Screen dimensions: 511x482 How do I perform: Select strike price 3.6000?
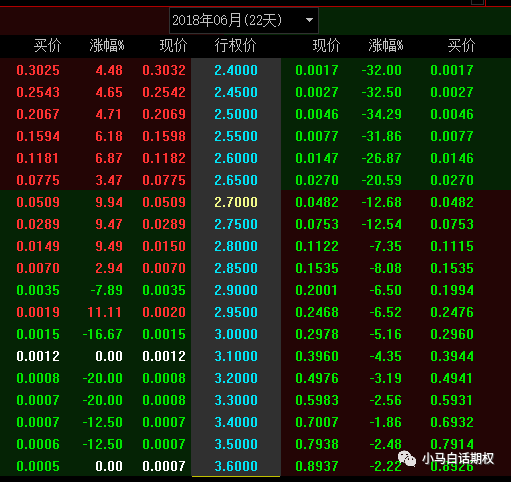(236, 466)
